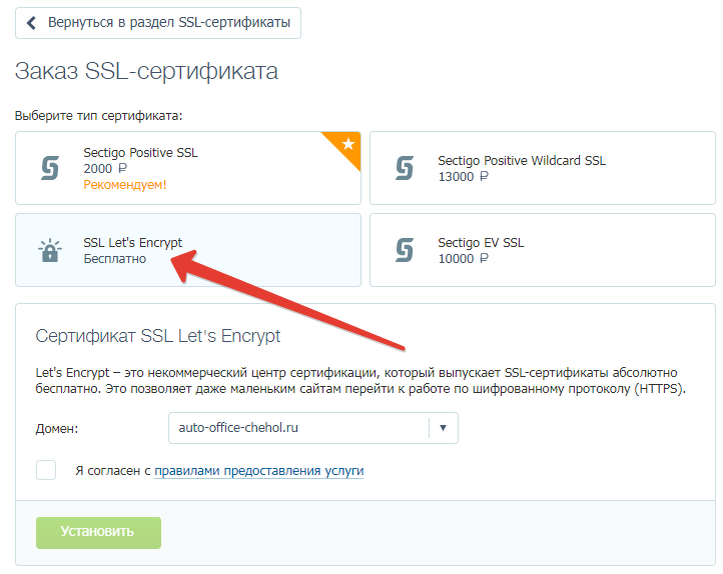The height and width of the screenshot is (574, 723).
Task: Click the 10000 ₽ price text
Action: coord(463,259)
